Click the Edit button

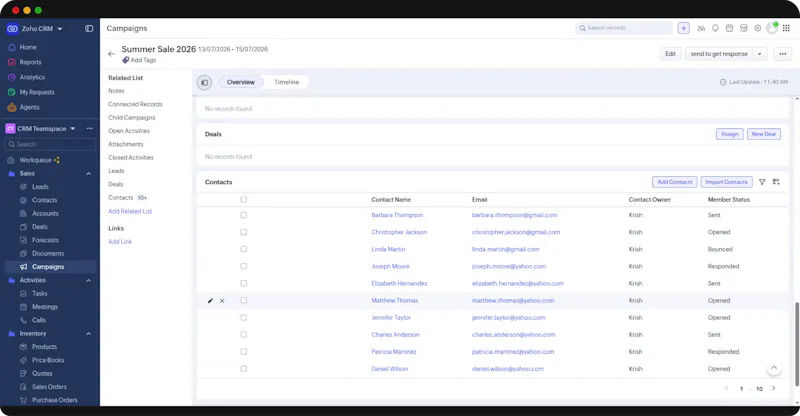670,54
